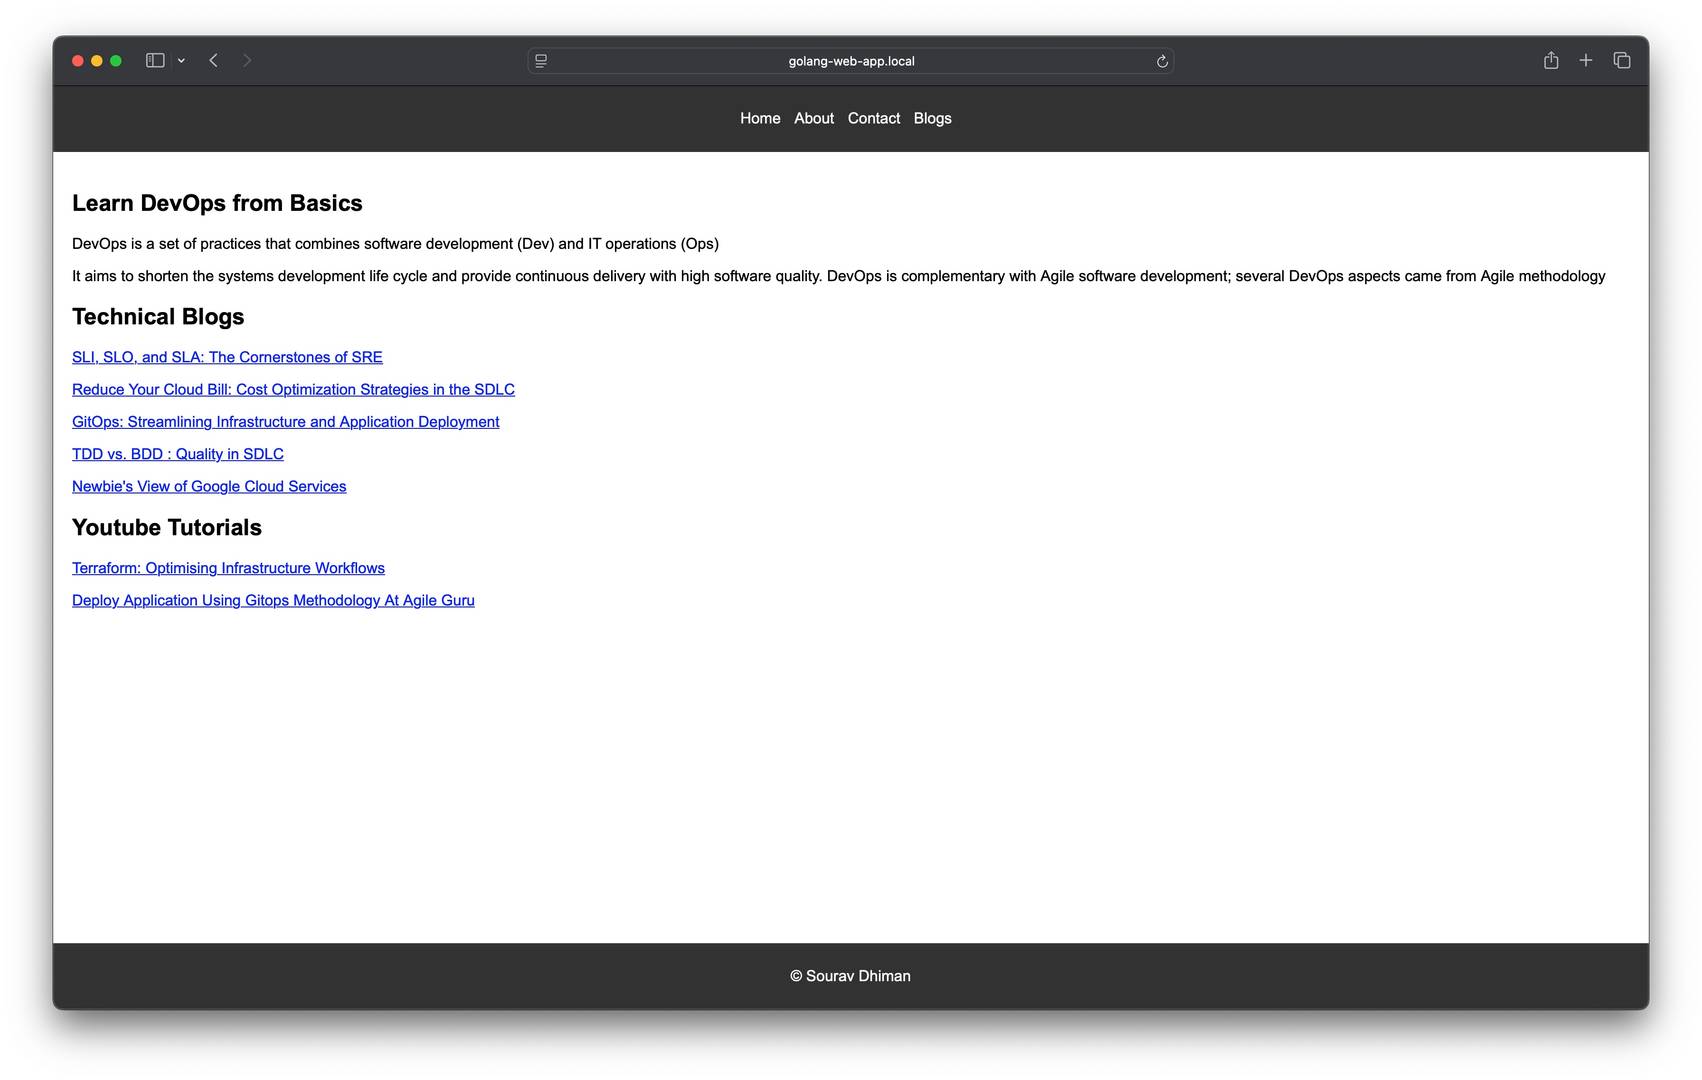Image resolution: width=1702 pixels, height=1080 pixels.
Task: Go back with the back arrow
Action: coord(213,61)
